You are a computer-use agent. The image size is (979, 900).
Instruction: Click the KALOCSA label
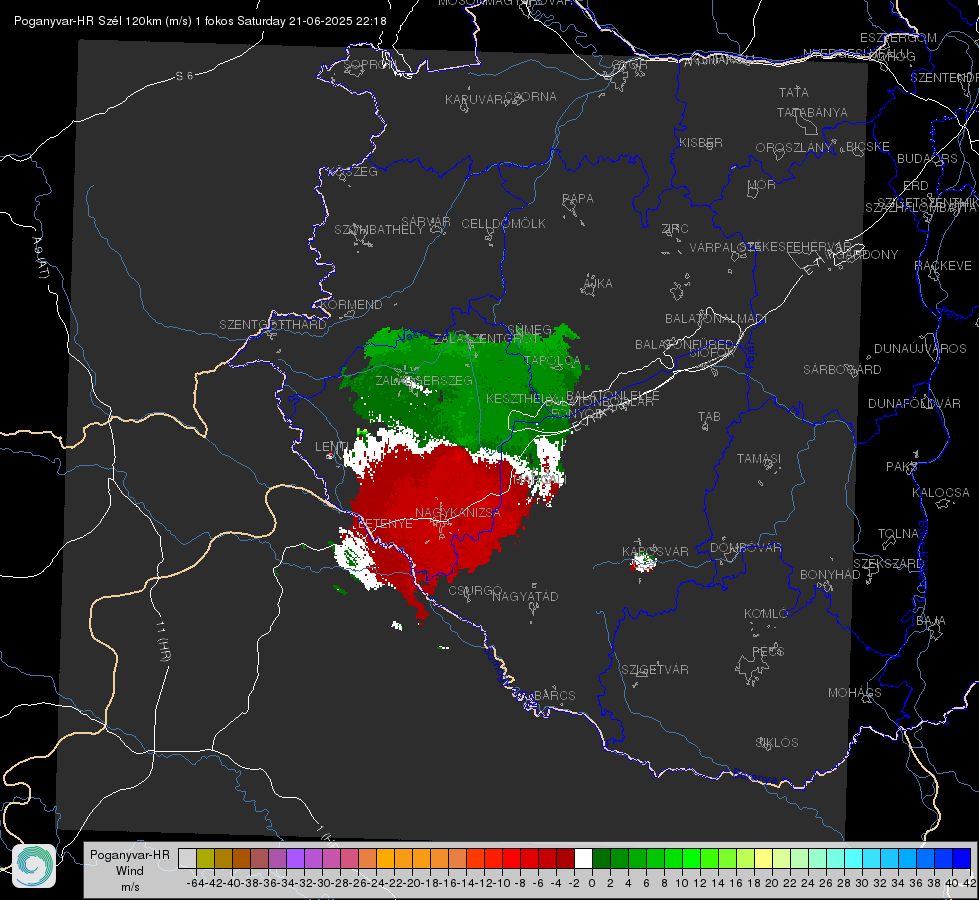pyautogui.click(x=941, y=493)
